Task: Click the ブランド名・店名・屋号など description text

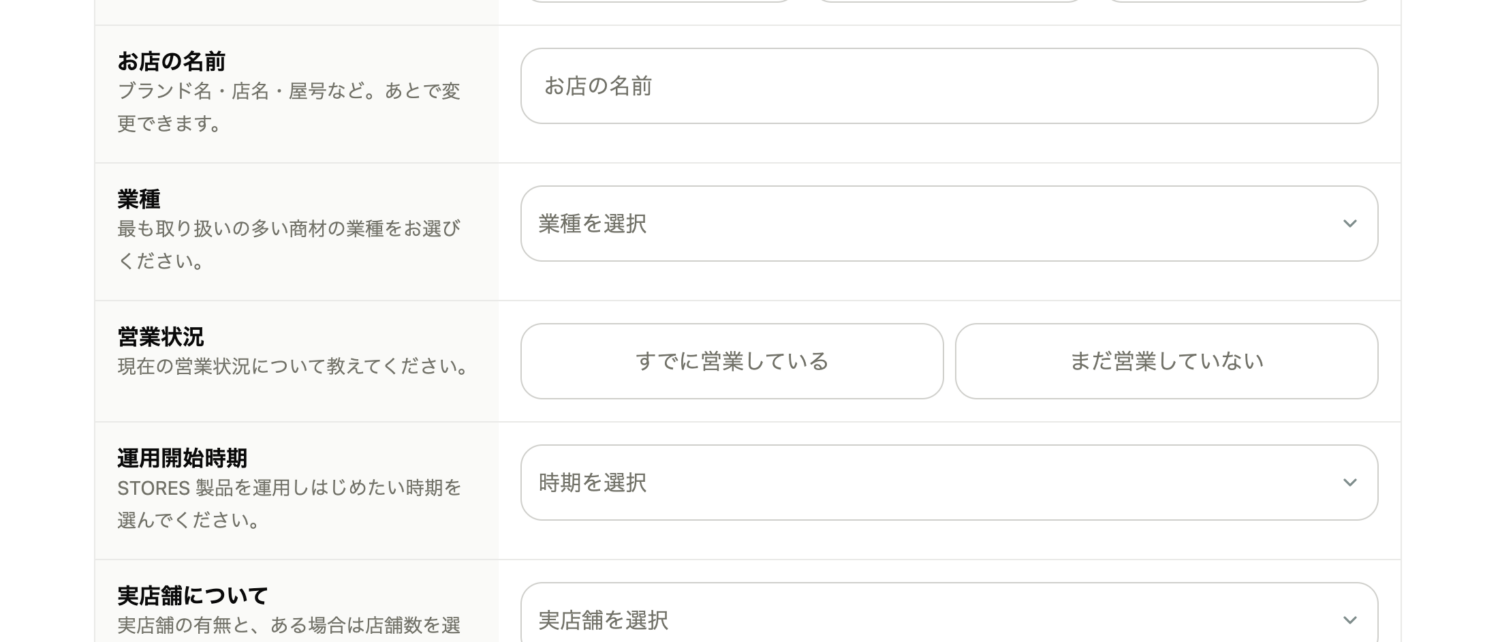Action: tap(289, 92)
